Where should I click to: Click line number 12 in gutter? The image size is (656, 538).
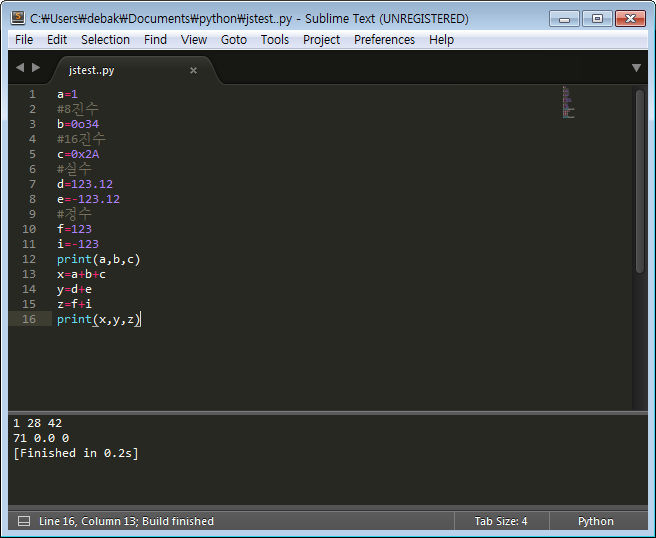pyautogui.click(x=29, y=259)
